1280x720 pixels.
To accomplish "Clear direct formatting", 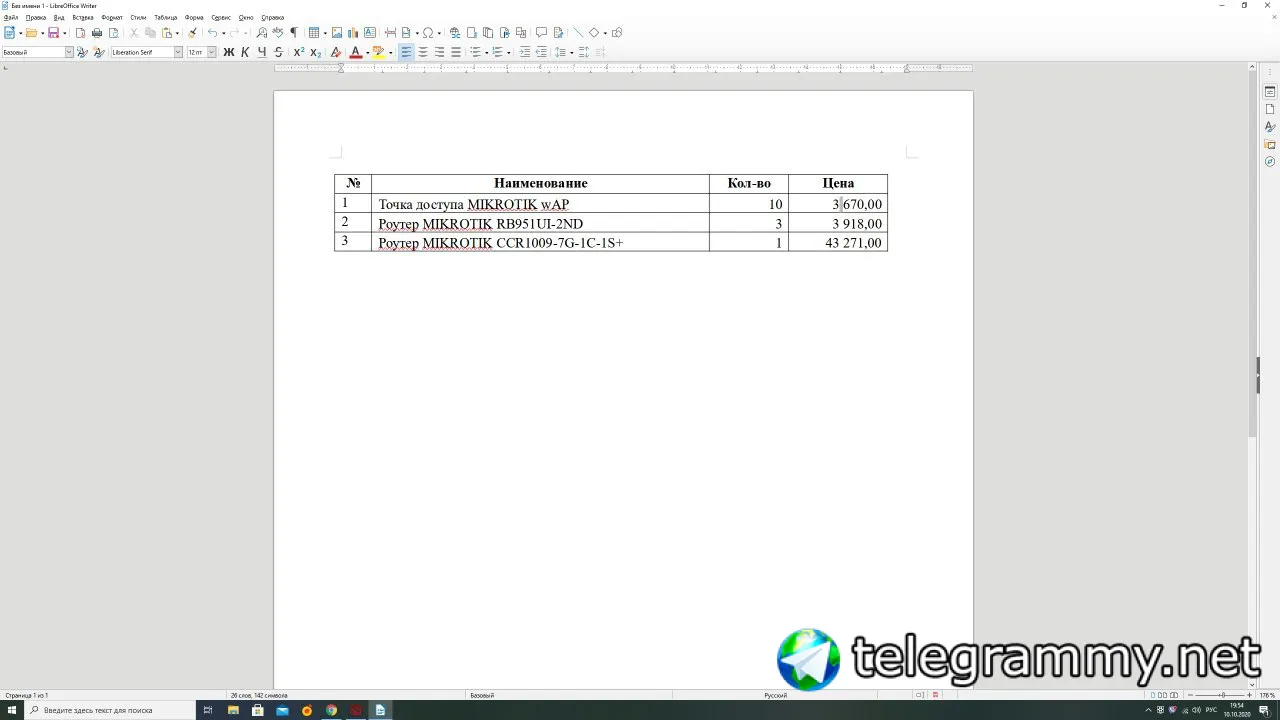I will [x=336, y=52].
